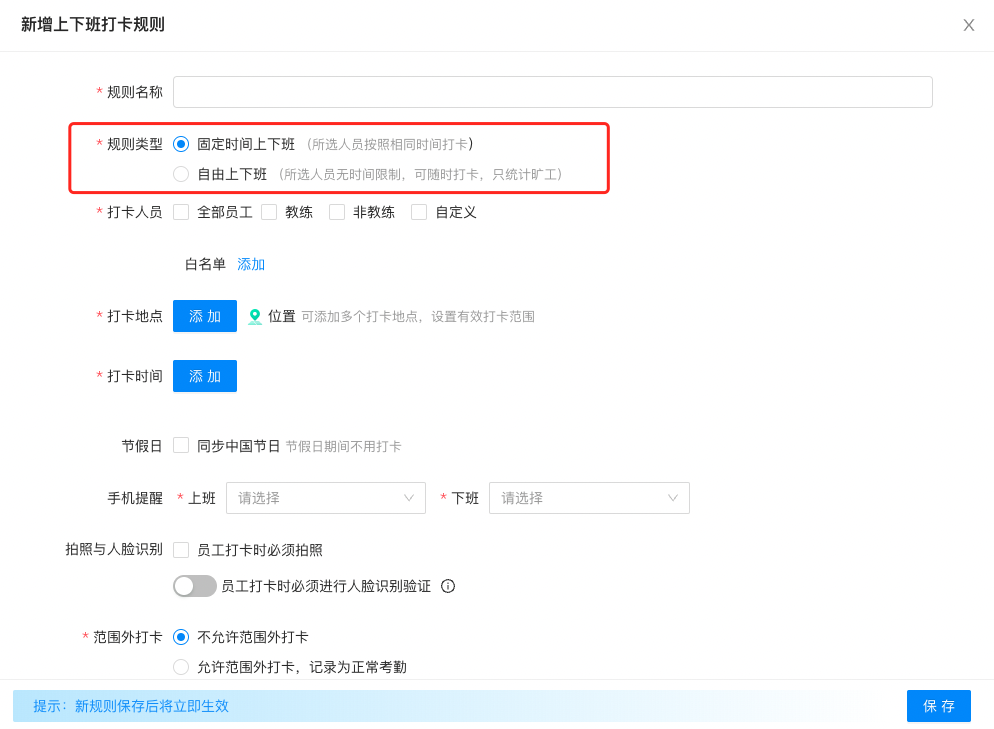Check the 全部员工 checkbox

[181, 212]
